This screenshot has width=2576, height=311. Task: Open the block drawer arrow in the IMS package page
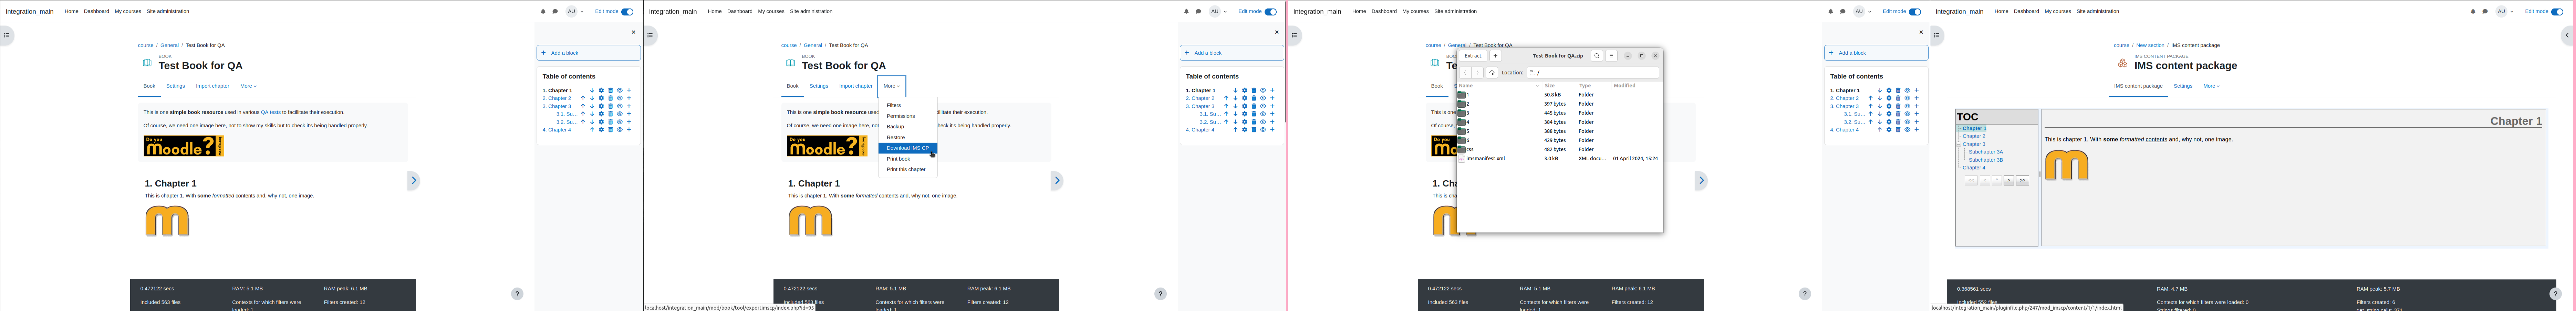(2567, 35)
